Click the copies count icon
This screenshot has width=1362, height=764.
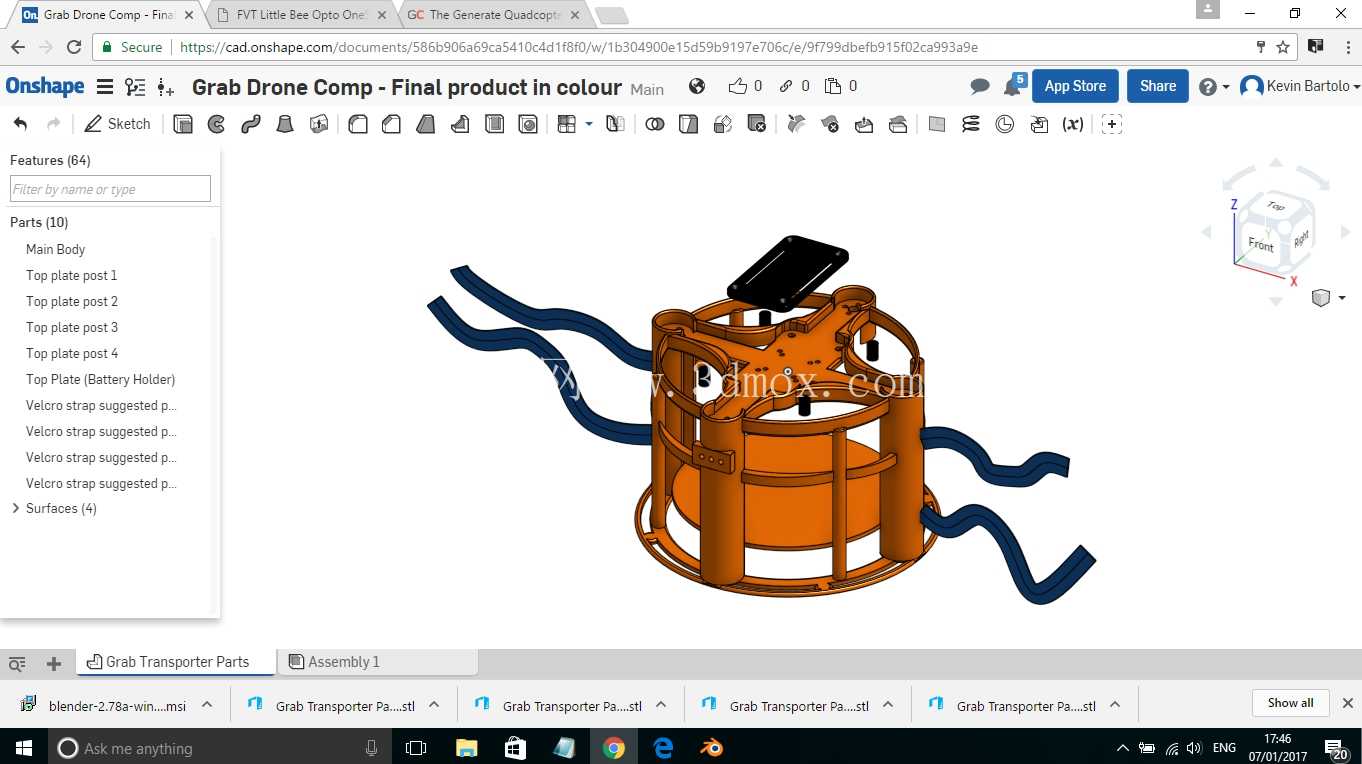click(833, 86)
